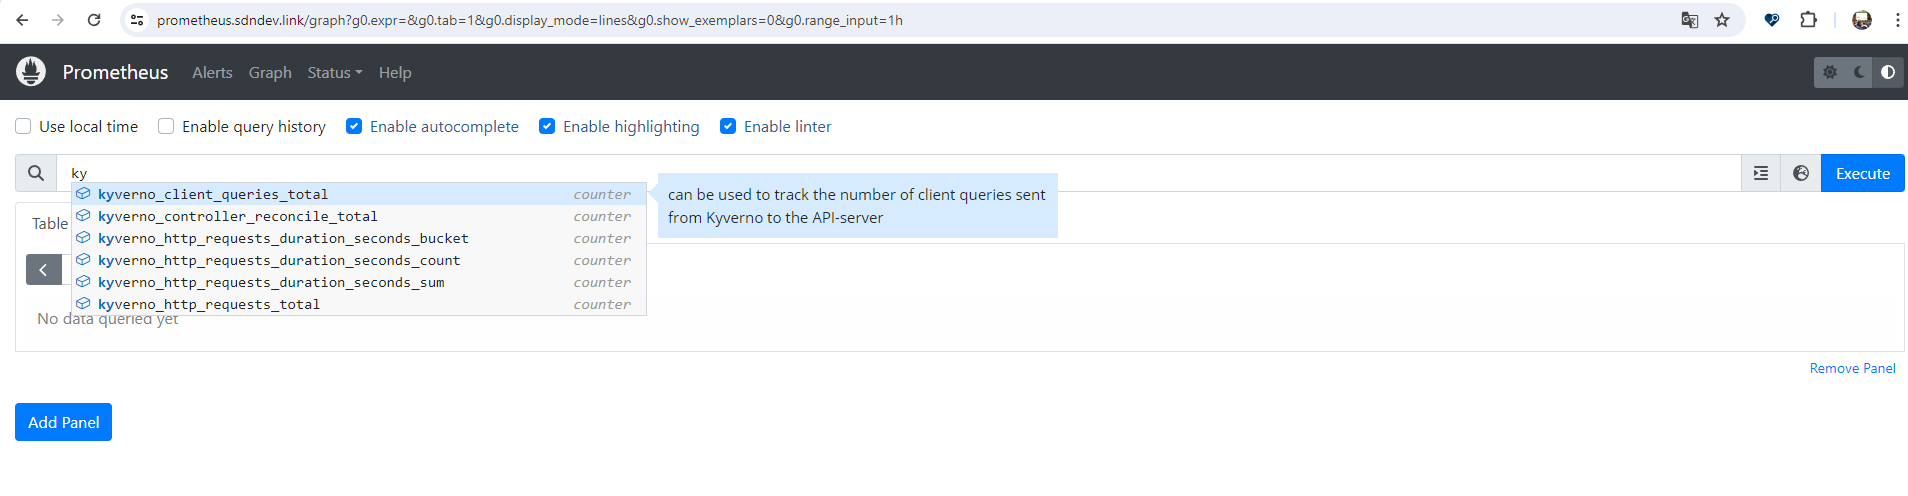Open the browser extensions puzzle icon
The image size is (1908, 496).
[x=1808, y=20]
